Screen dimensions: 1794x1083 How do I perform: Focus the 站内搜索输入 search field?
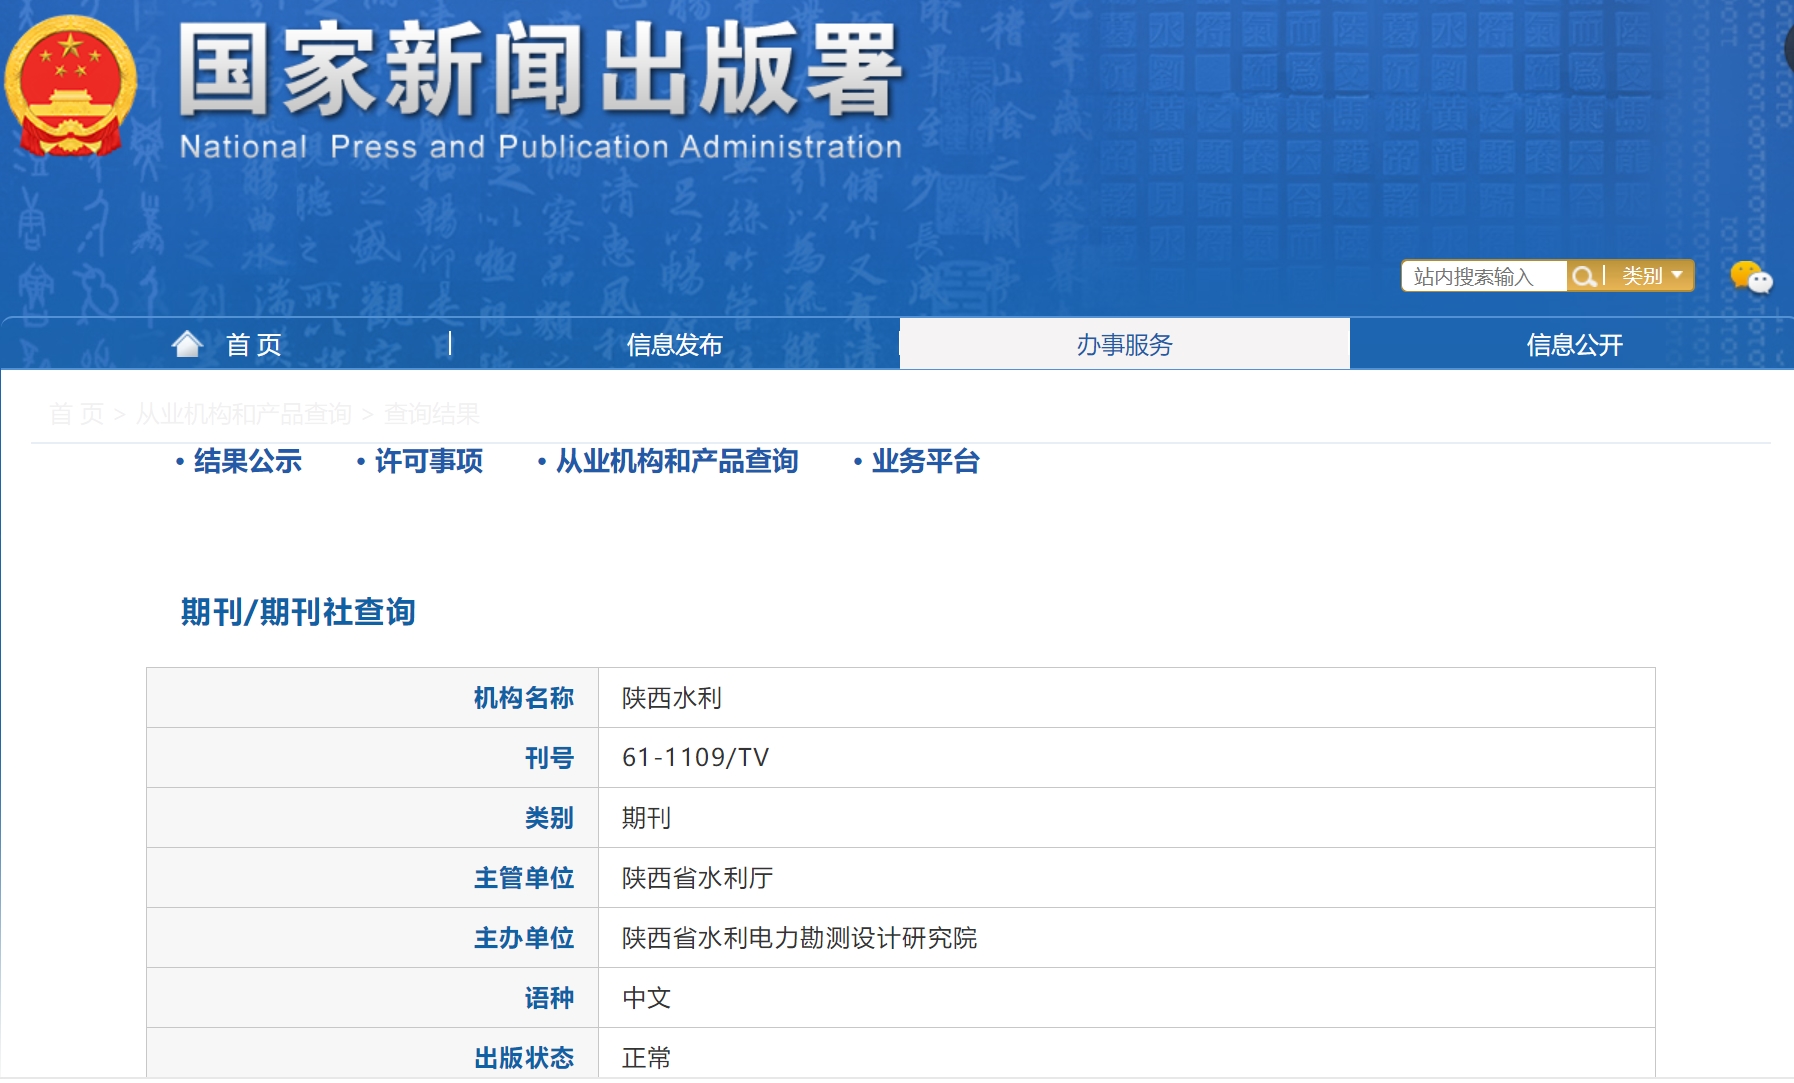1484,276
